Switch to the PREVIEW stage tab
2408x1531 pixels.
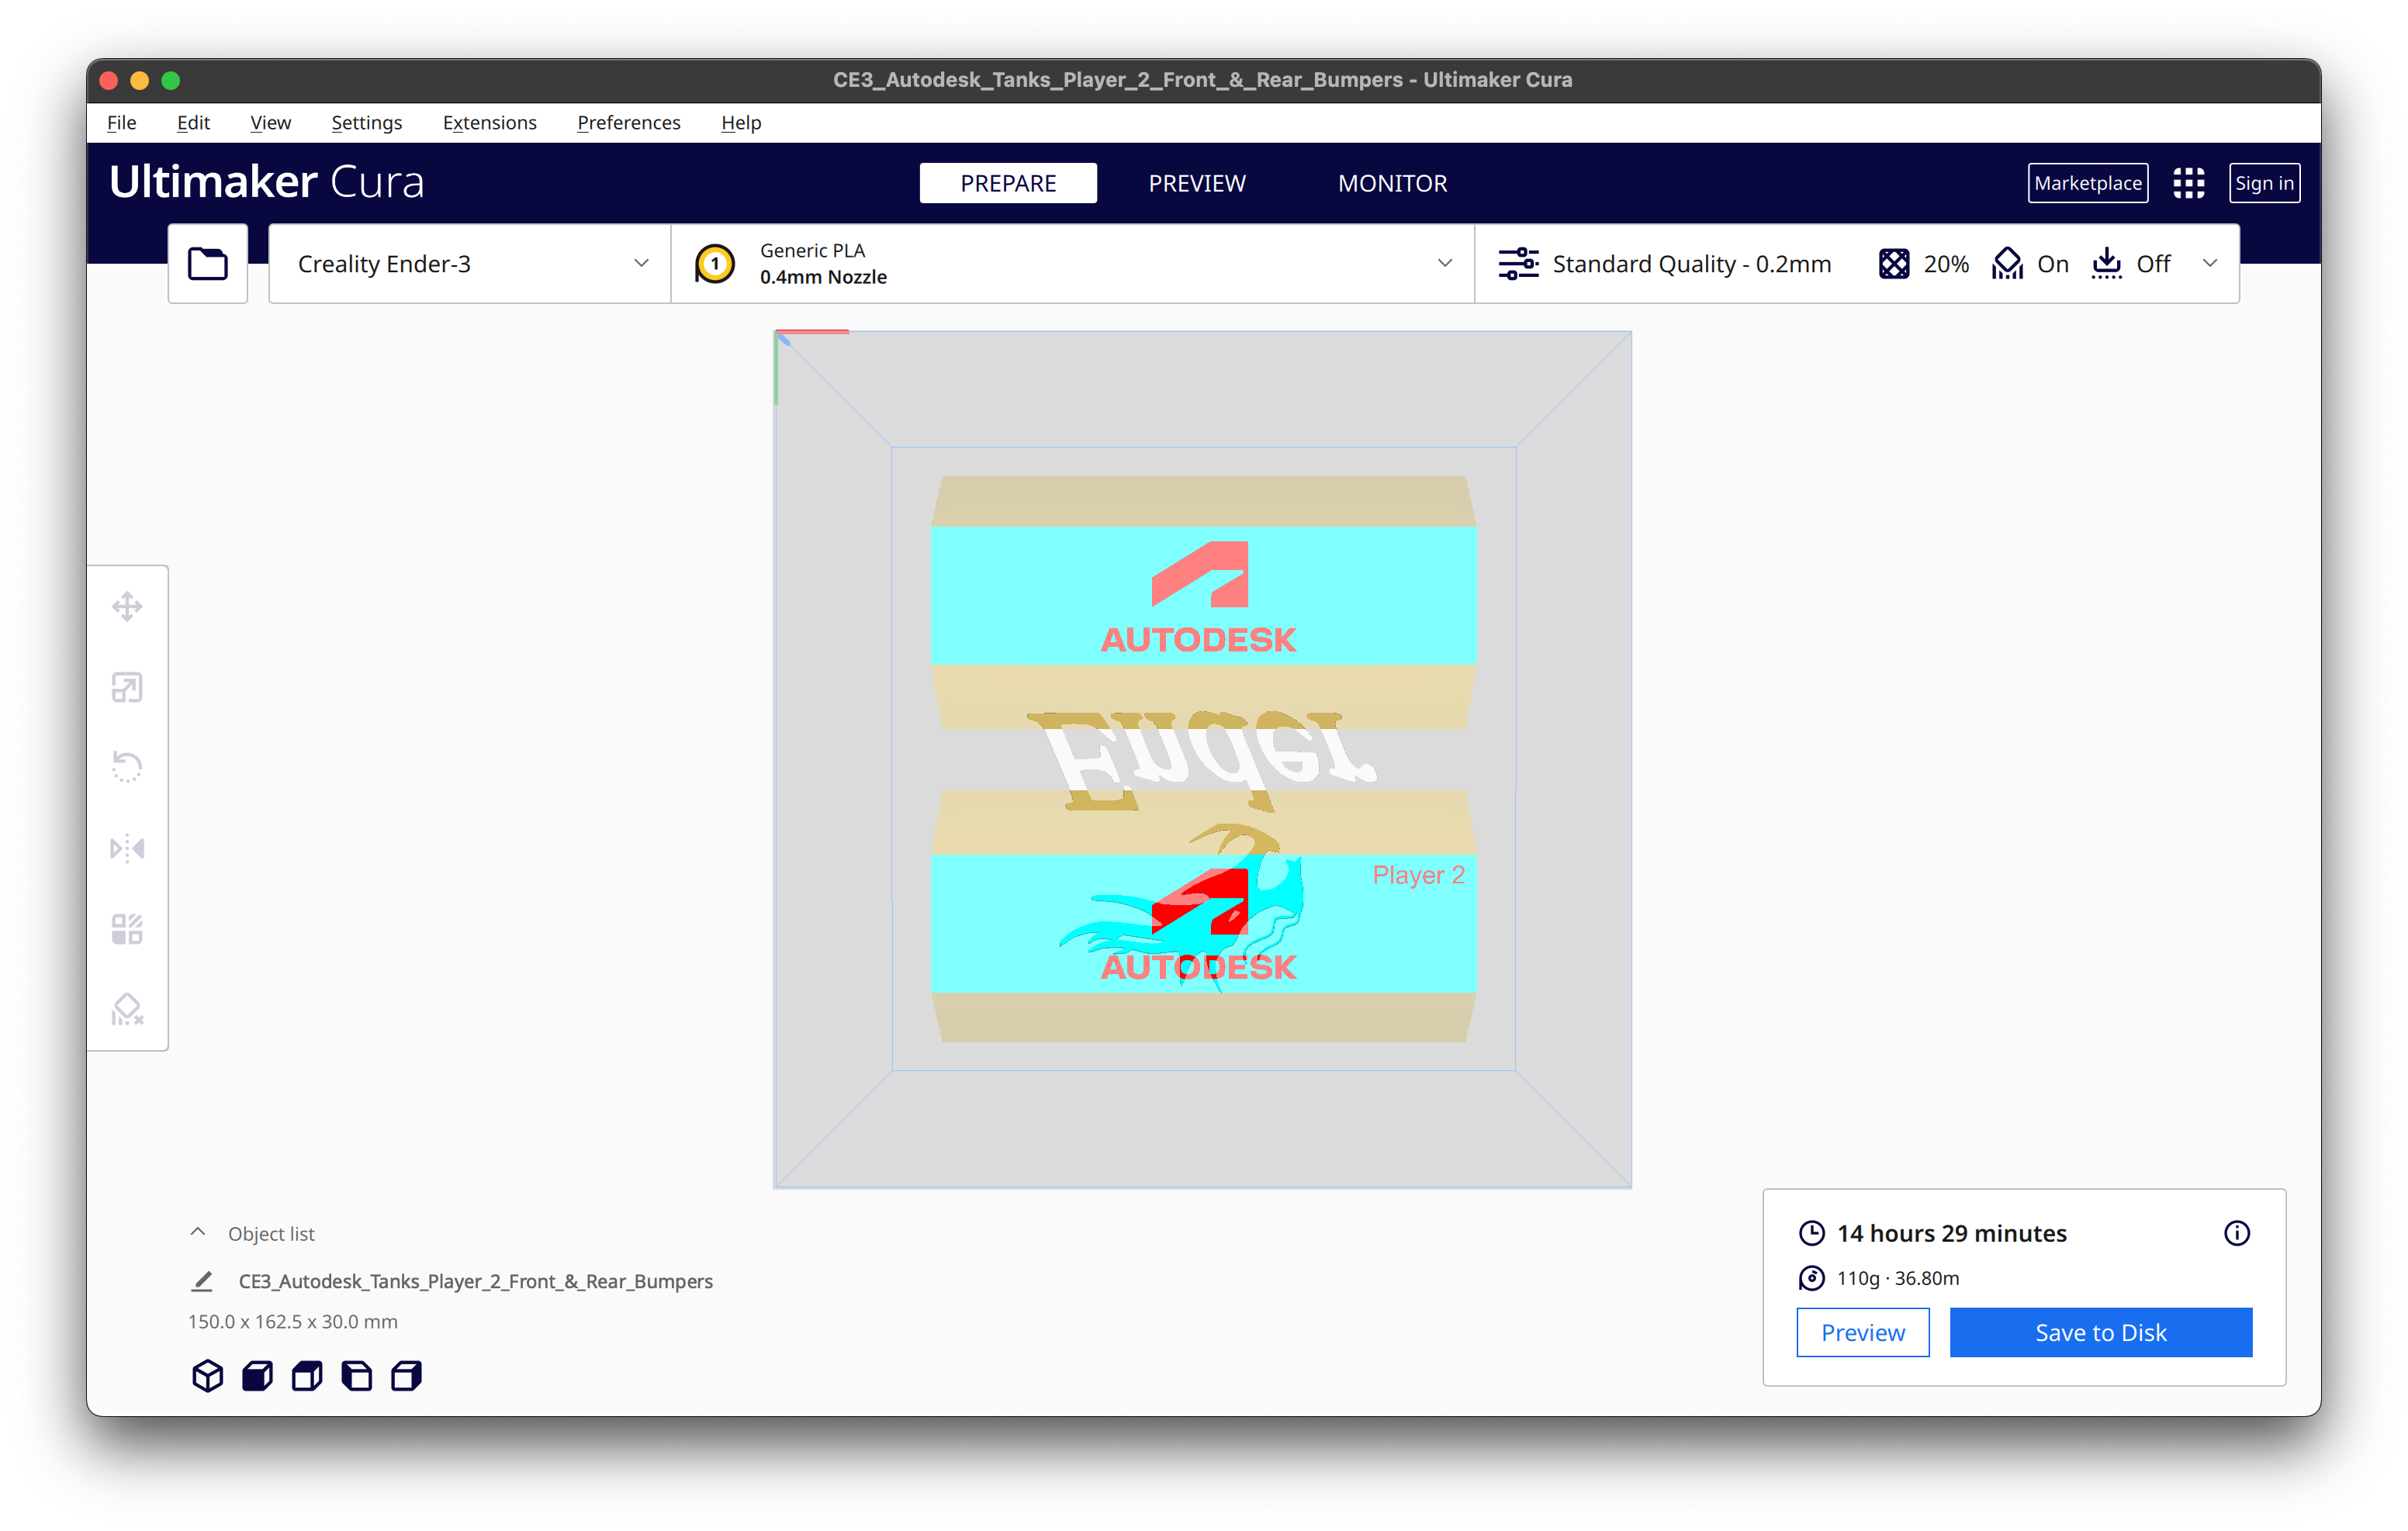coord(1196,183)
